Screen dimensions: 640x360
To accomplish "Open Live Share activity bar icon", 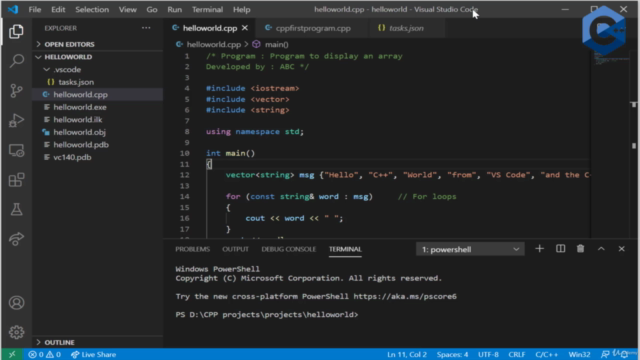I will coord(16,239).
